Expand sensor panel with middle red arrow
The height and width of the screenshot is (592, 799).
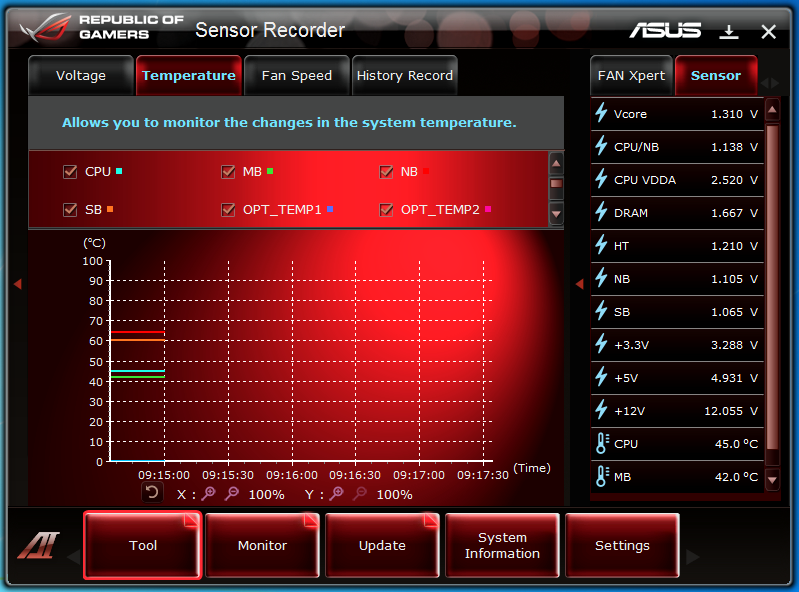tap(579, 284)
